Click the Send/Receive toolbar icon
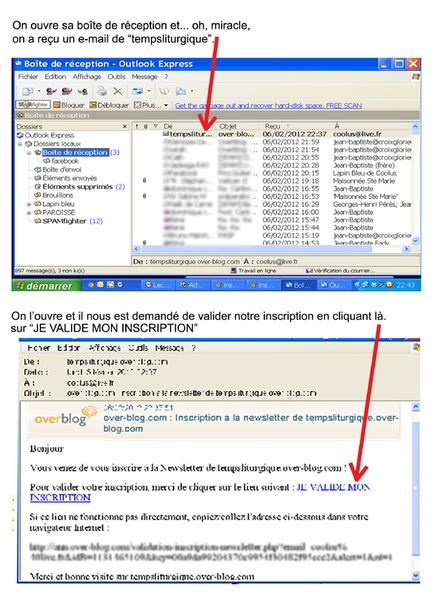 (138, 91)
